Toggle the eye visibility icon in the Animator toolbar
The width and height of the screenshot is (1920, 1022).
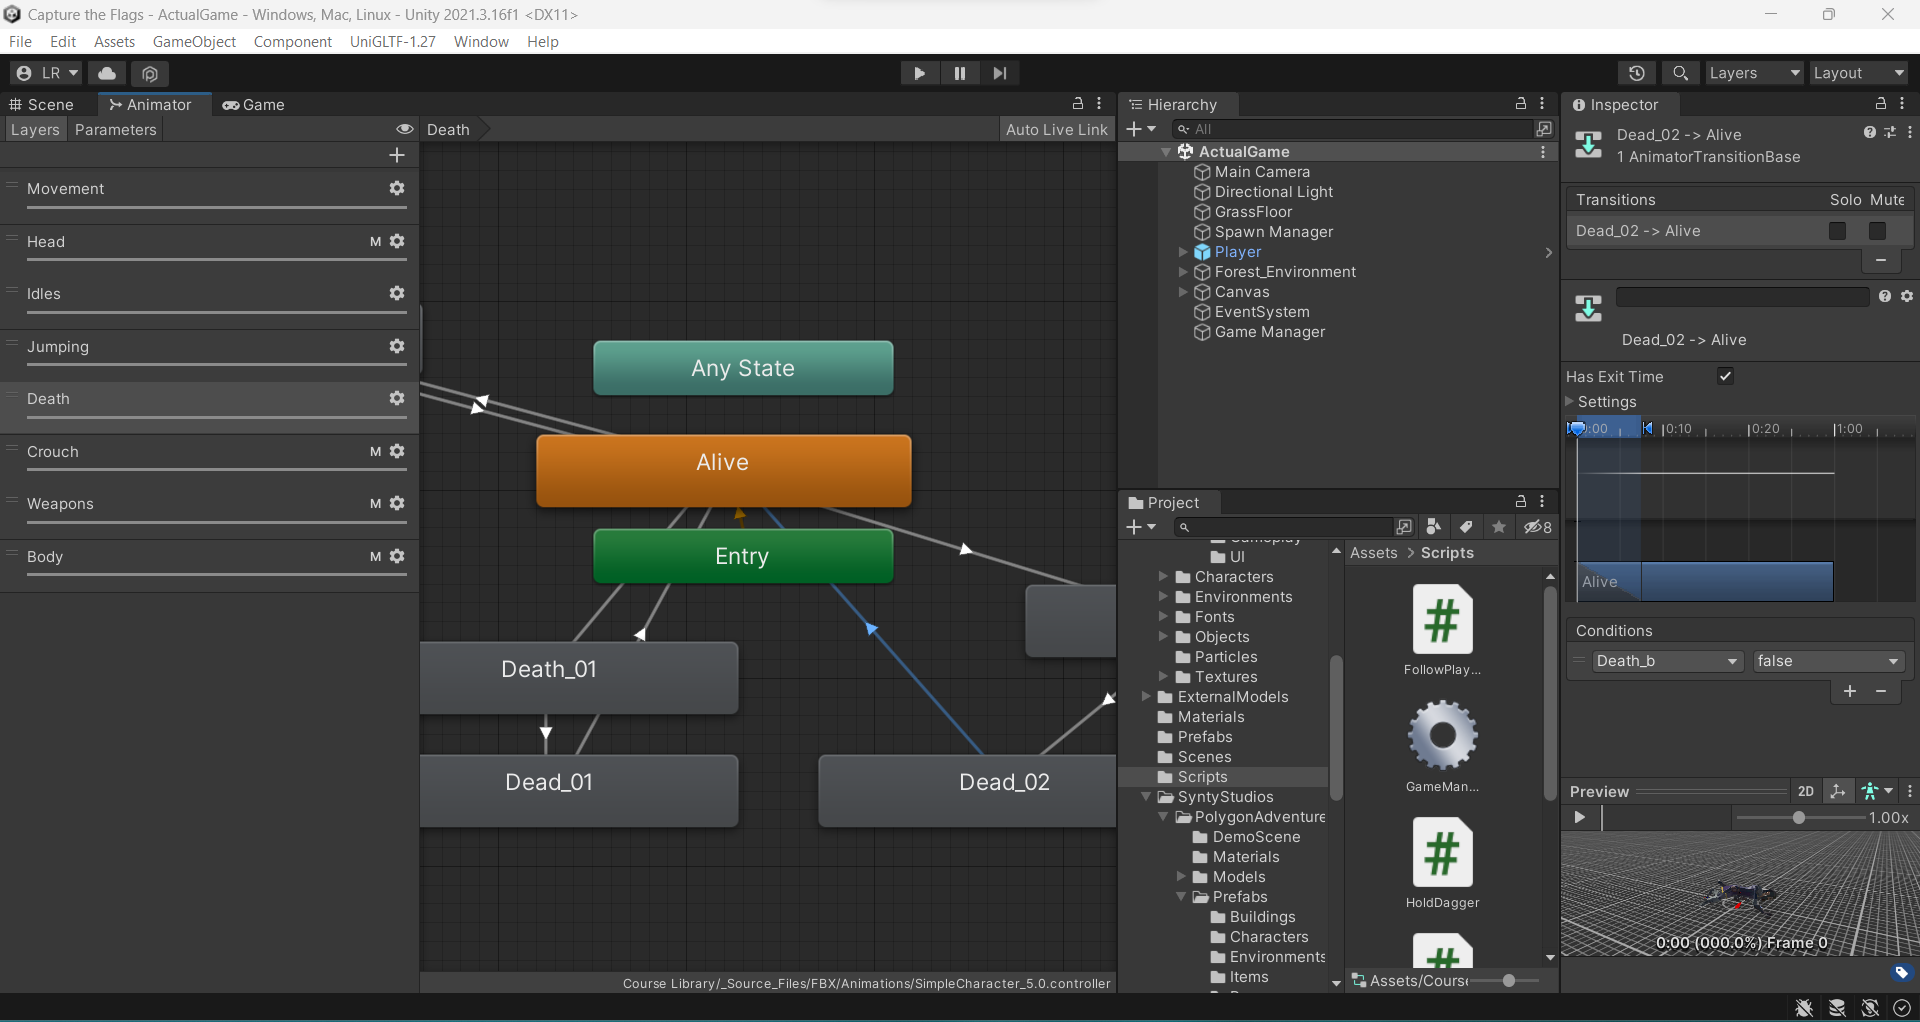[404, 129]
